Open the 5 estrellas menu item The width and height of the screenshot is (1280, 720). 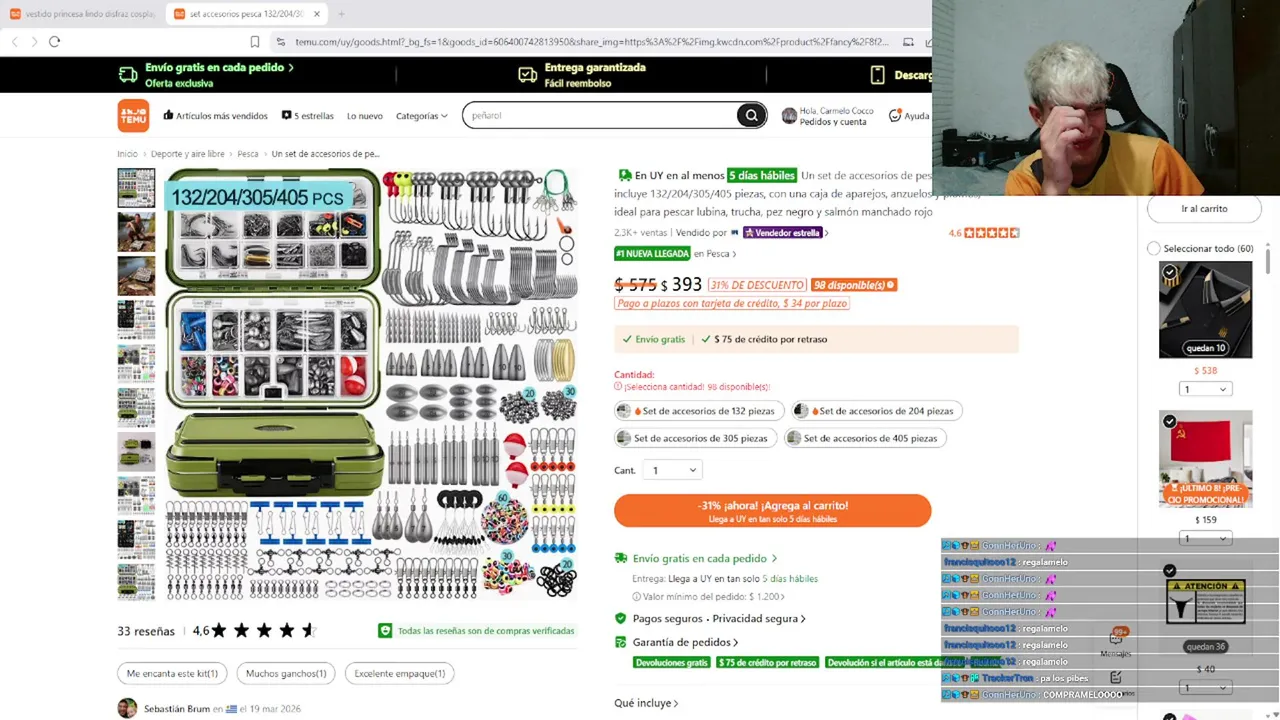pyautogui.click(x=307, y=116)
